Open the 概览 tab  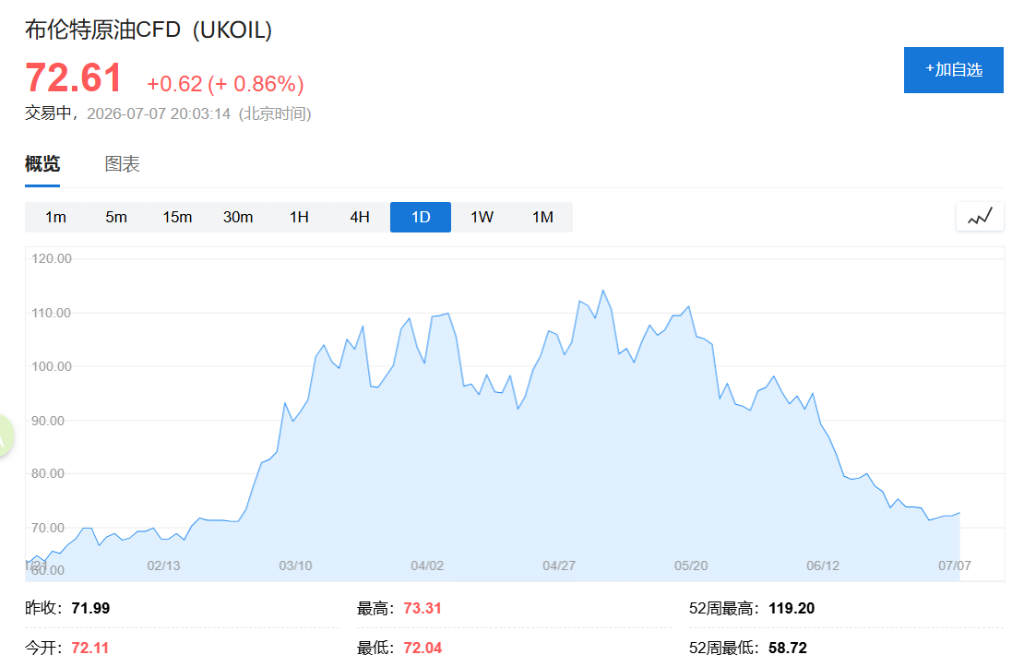pyautogui.click(x=42, y=164)
